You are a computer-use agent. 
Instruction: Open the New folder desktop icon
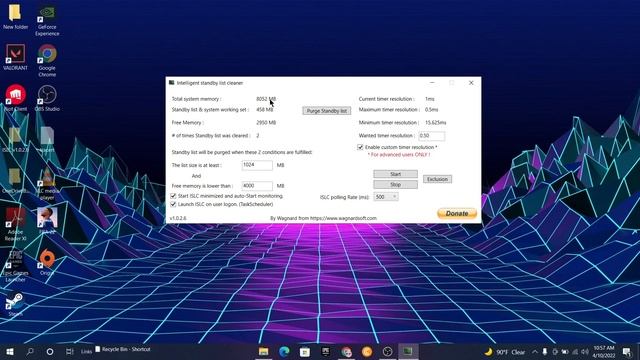click(x=16, y=16)
